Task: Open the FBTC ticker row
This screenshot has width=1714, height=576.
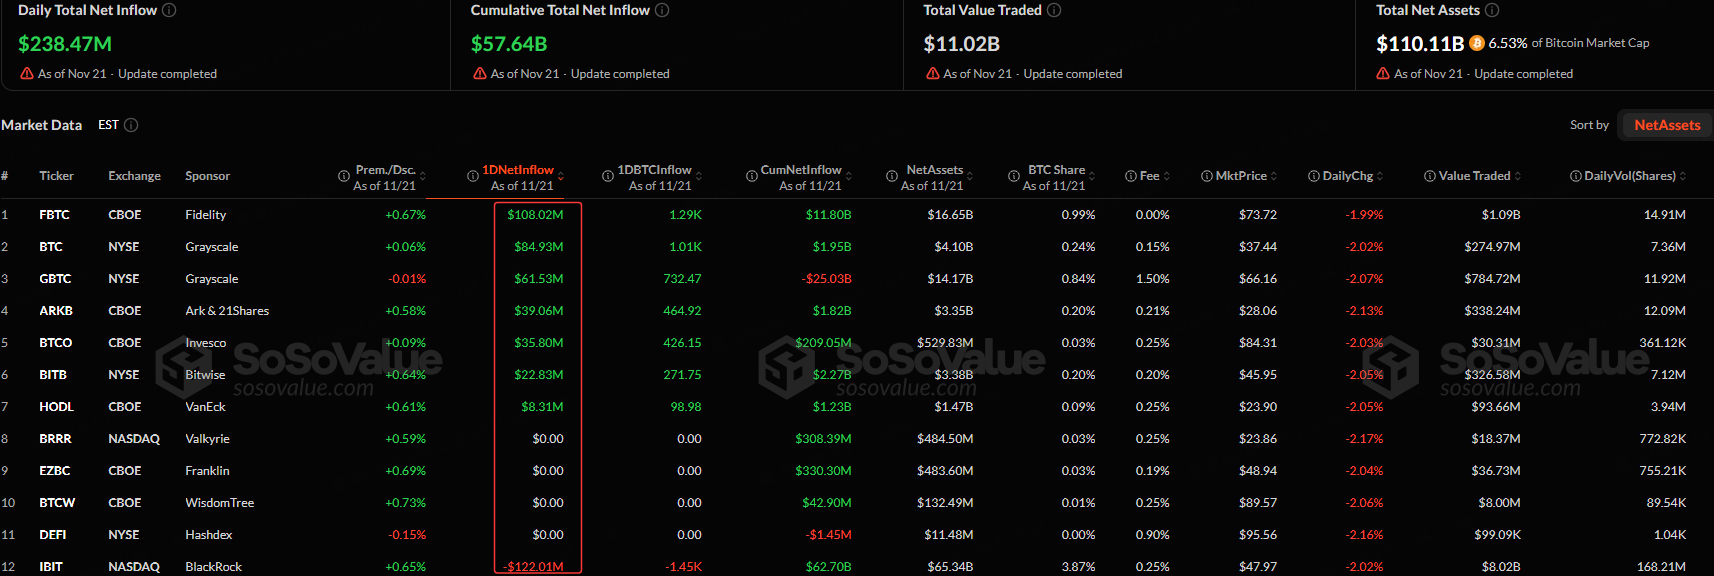Action: tap(54, 215)
